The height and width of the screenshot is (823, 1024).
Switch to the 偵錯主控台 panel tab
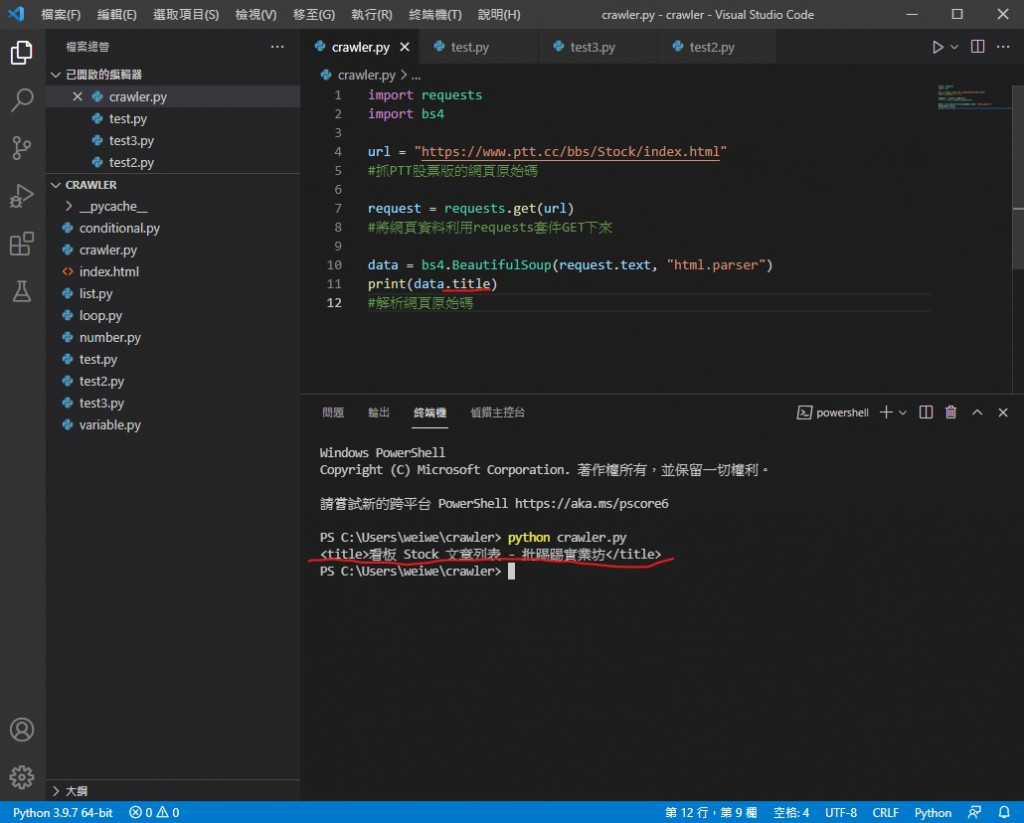coord(498,412)
